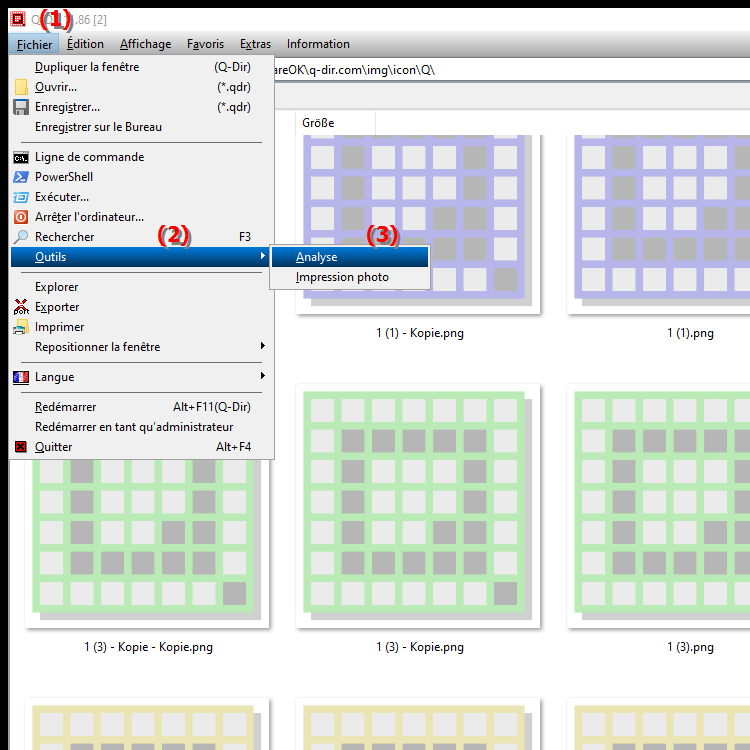The width and height of the screenshot is (750, 750).
Task: Open the Extras menu
Action: tap(255, 44)
